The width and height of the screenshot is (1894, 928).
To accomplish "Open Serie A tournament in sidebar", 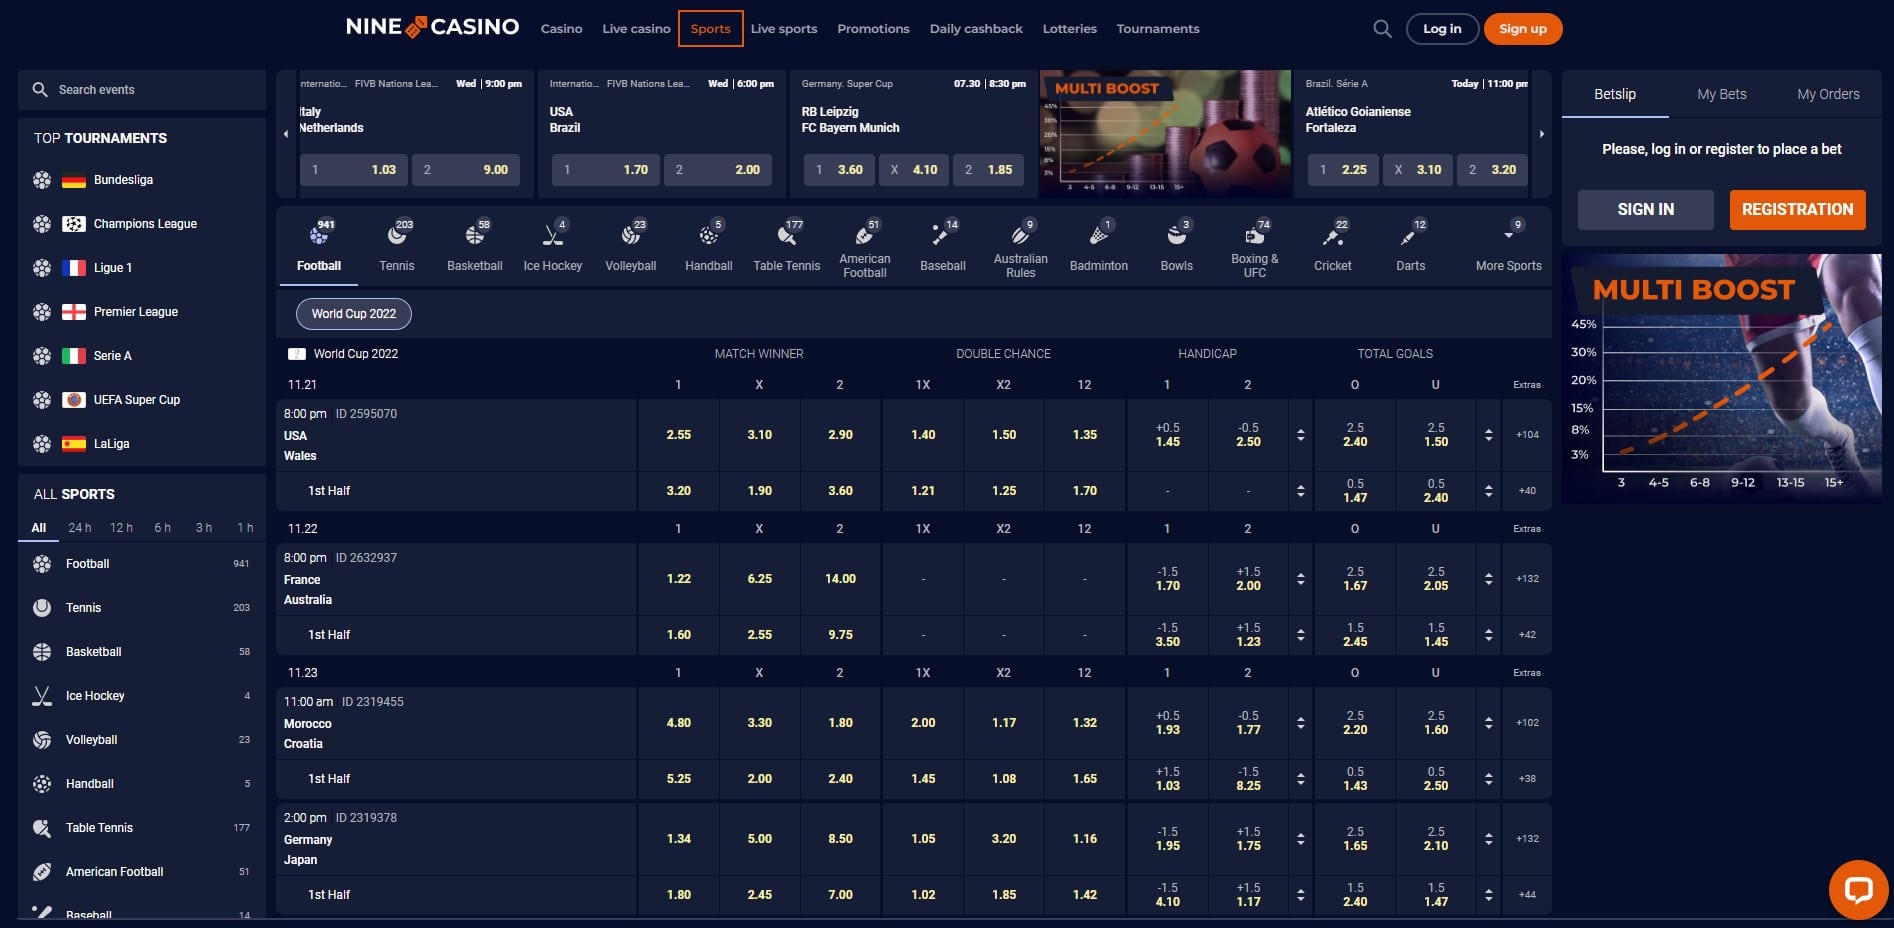I will tap(142, 356).
